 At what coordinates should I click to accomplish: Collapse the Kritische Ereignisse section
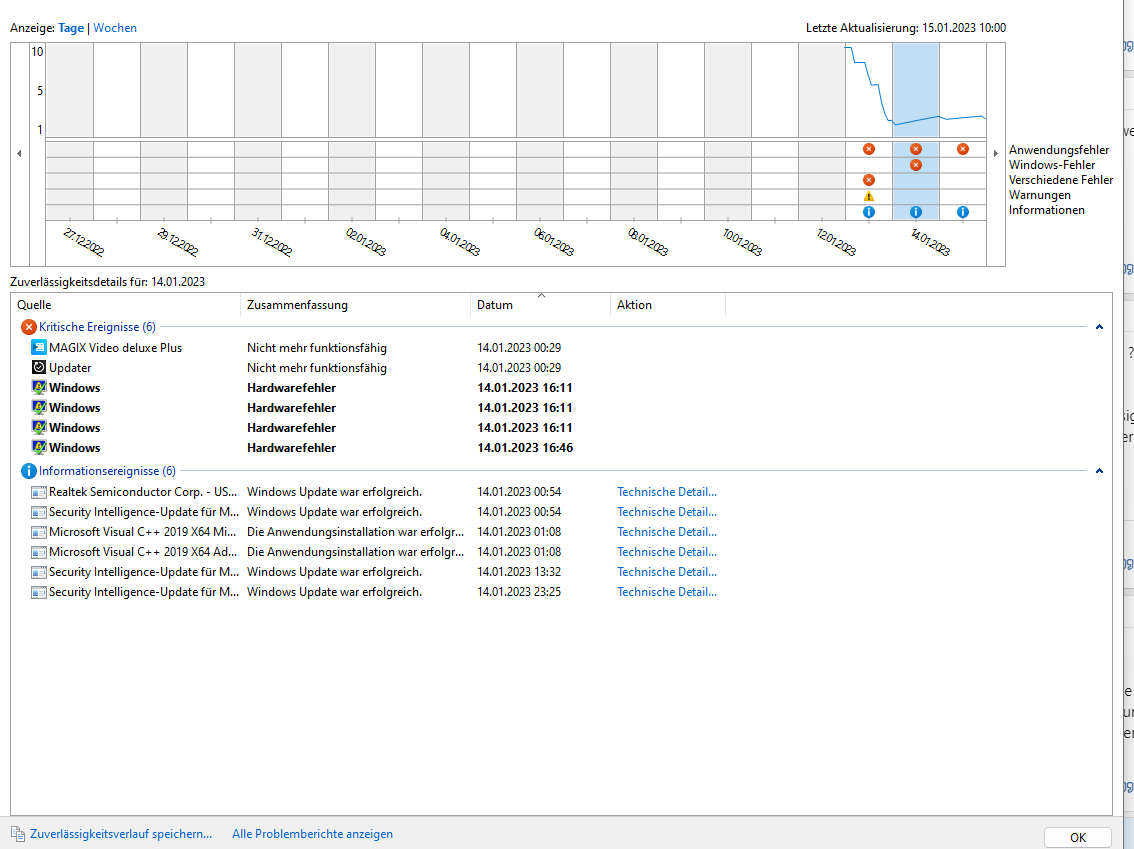pyautogui.click(x=1098, y=326)
